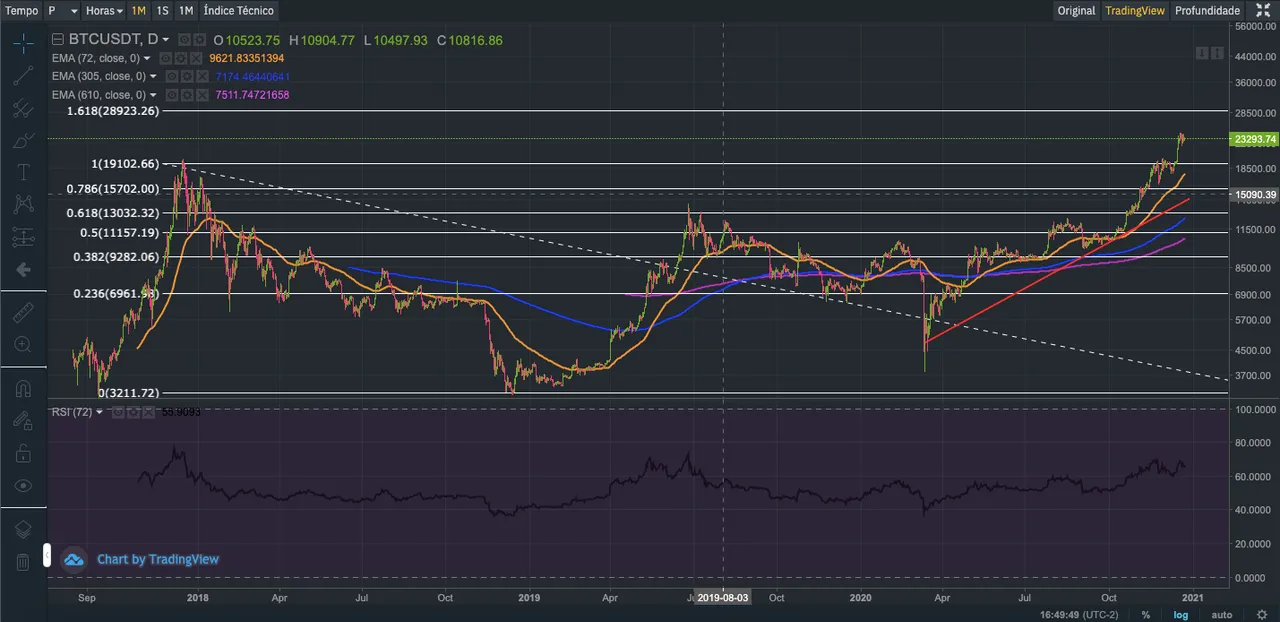Click the 23293.74 current price label

tap(1255, 139)
